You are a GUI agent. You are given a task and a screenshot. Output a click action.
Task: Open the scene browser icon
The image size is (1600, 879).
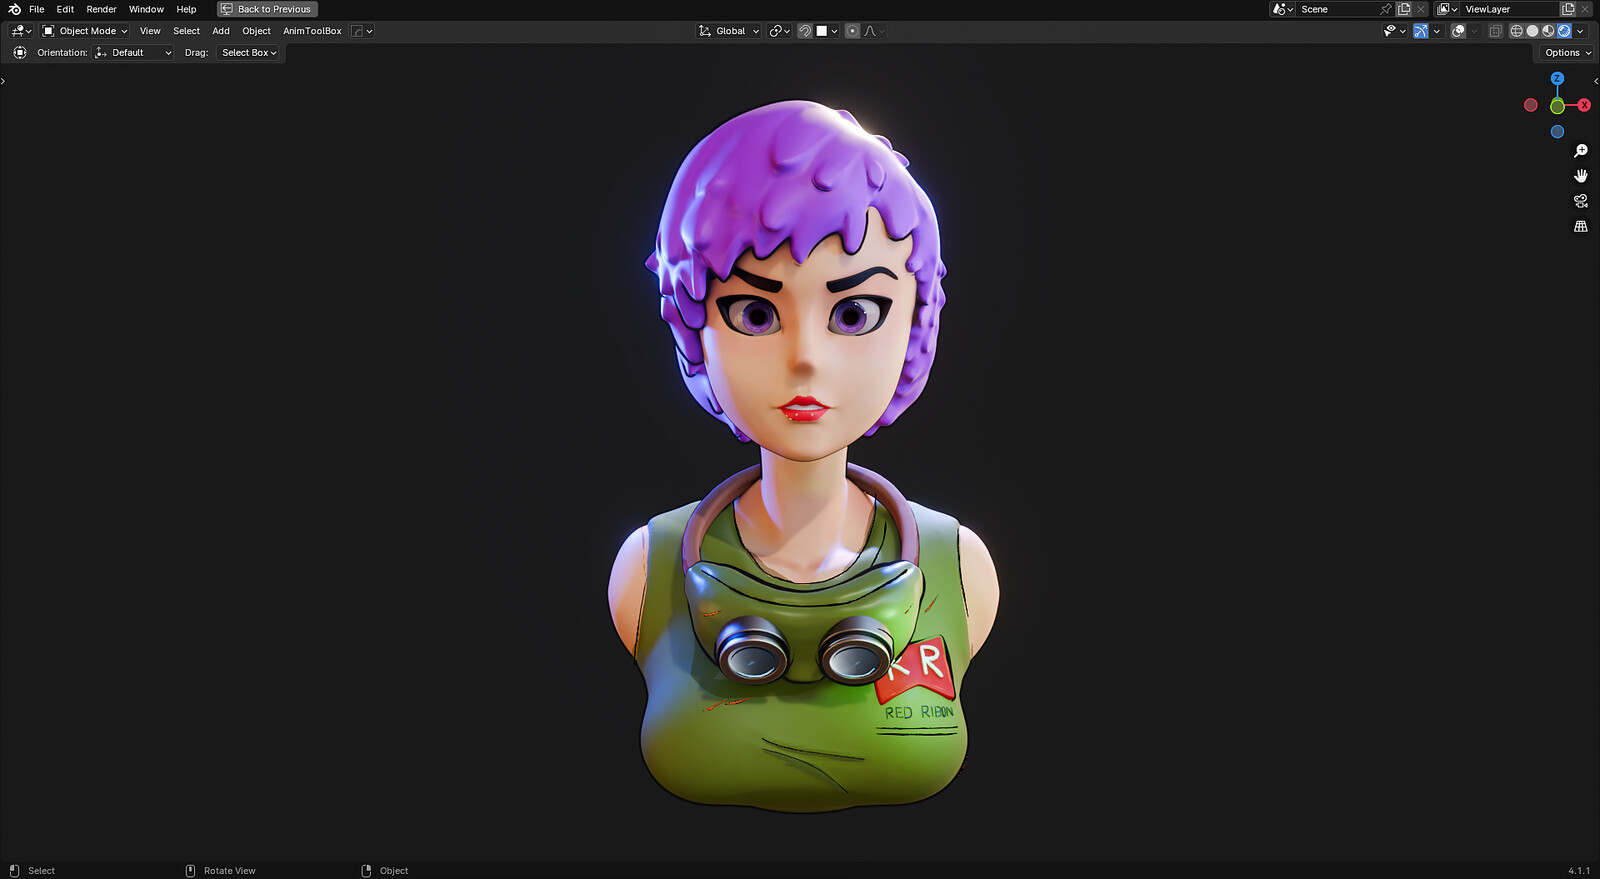click(1283, 9)
